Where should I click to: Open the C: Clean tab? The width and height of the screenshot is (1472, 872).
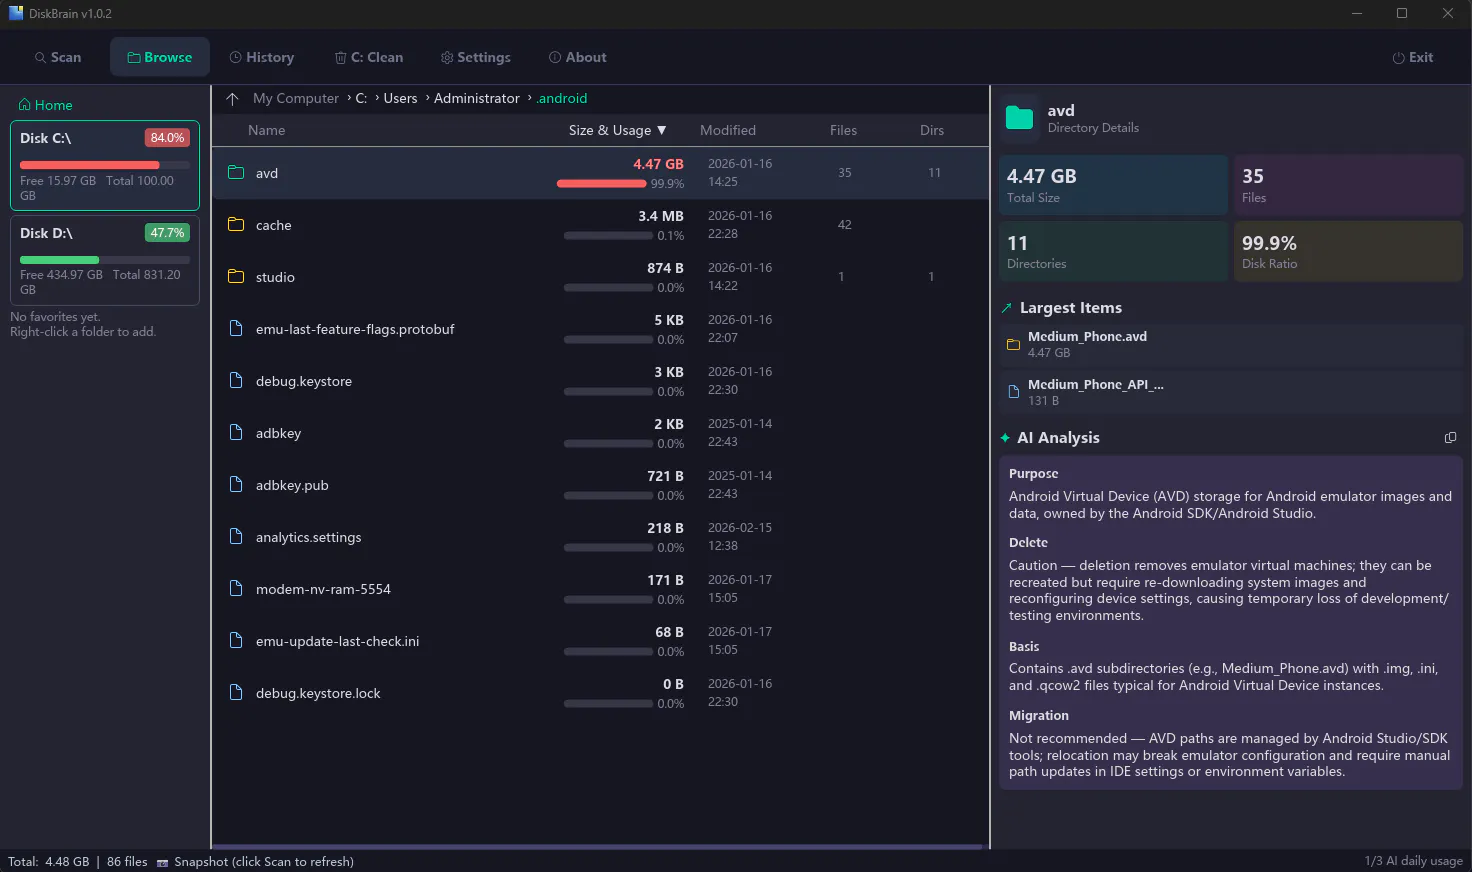(x=369, y=57)
